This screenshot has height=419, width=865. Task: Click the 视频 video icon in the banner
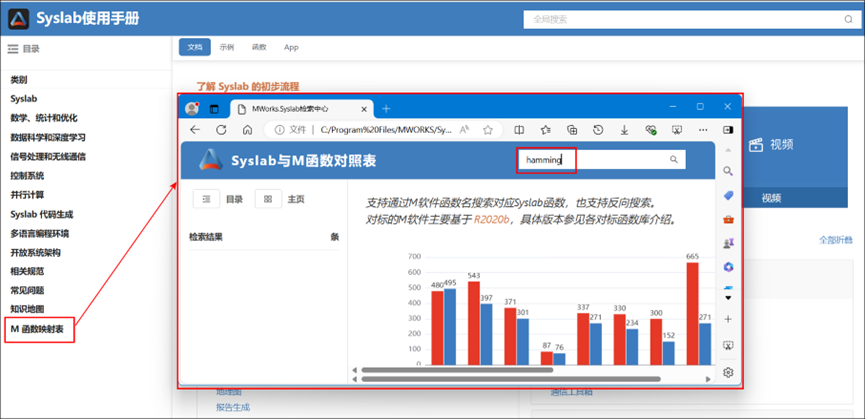[x=754, y=145]
